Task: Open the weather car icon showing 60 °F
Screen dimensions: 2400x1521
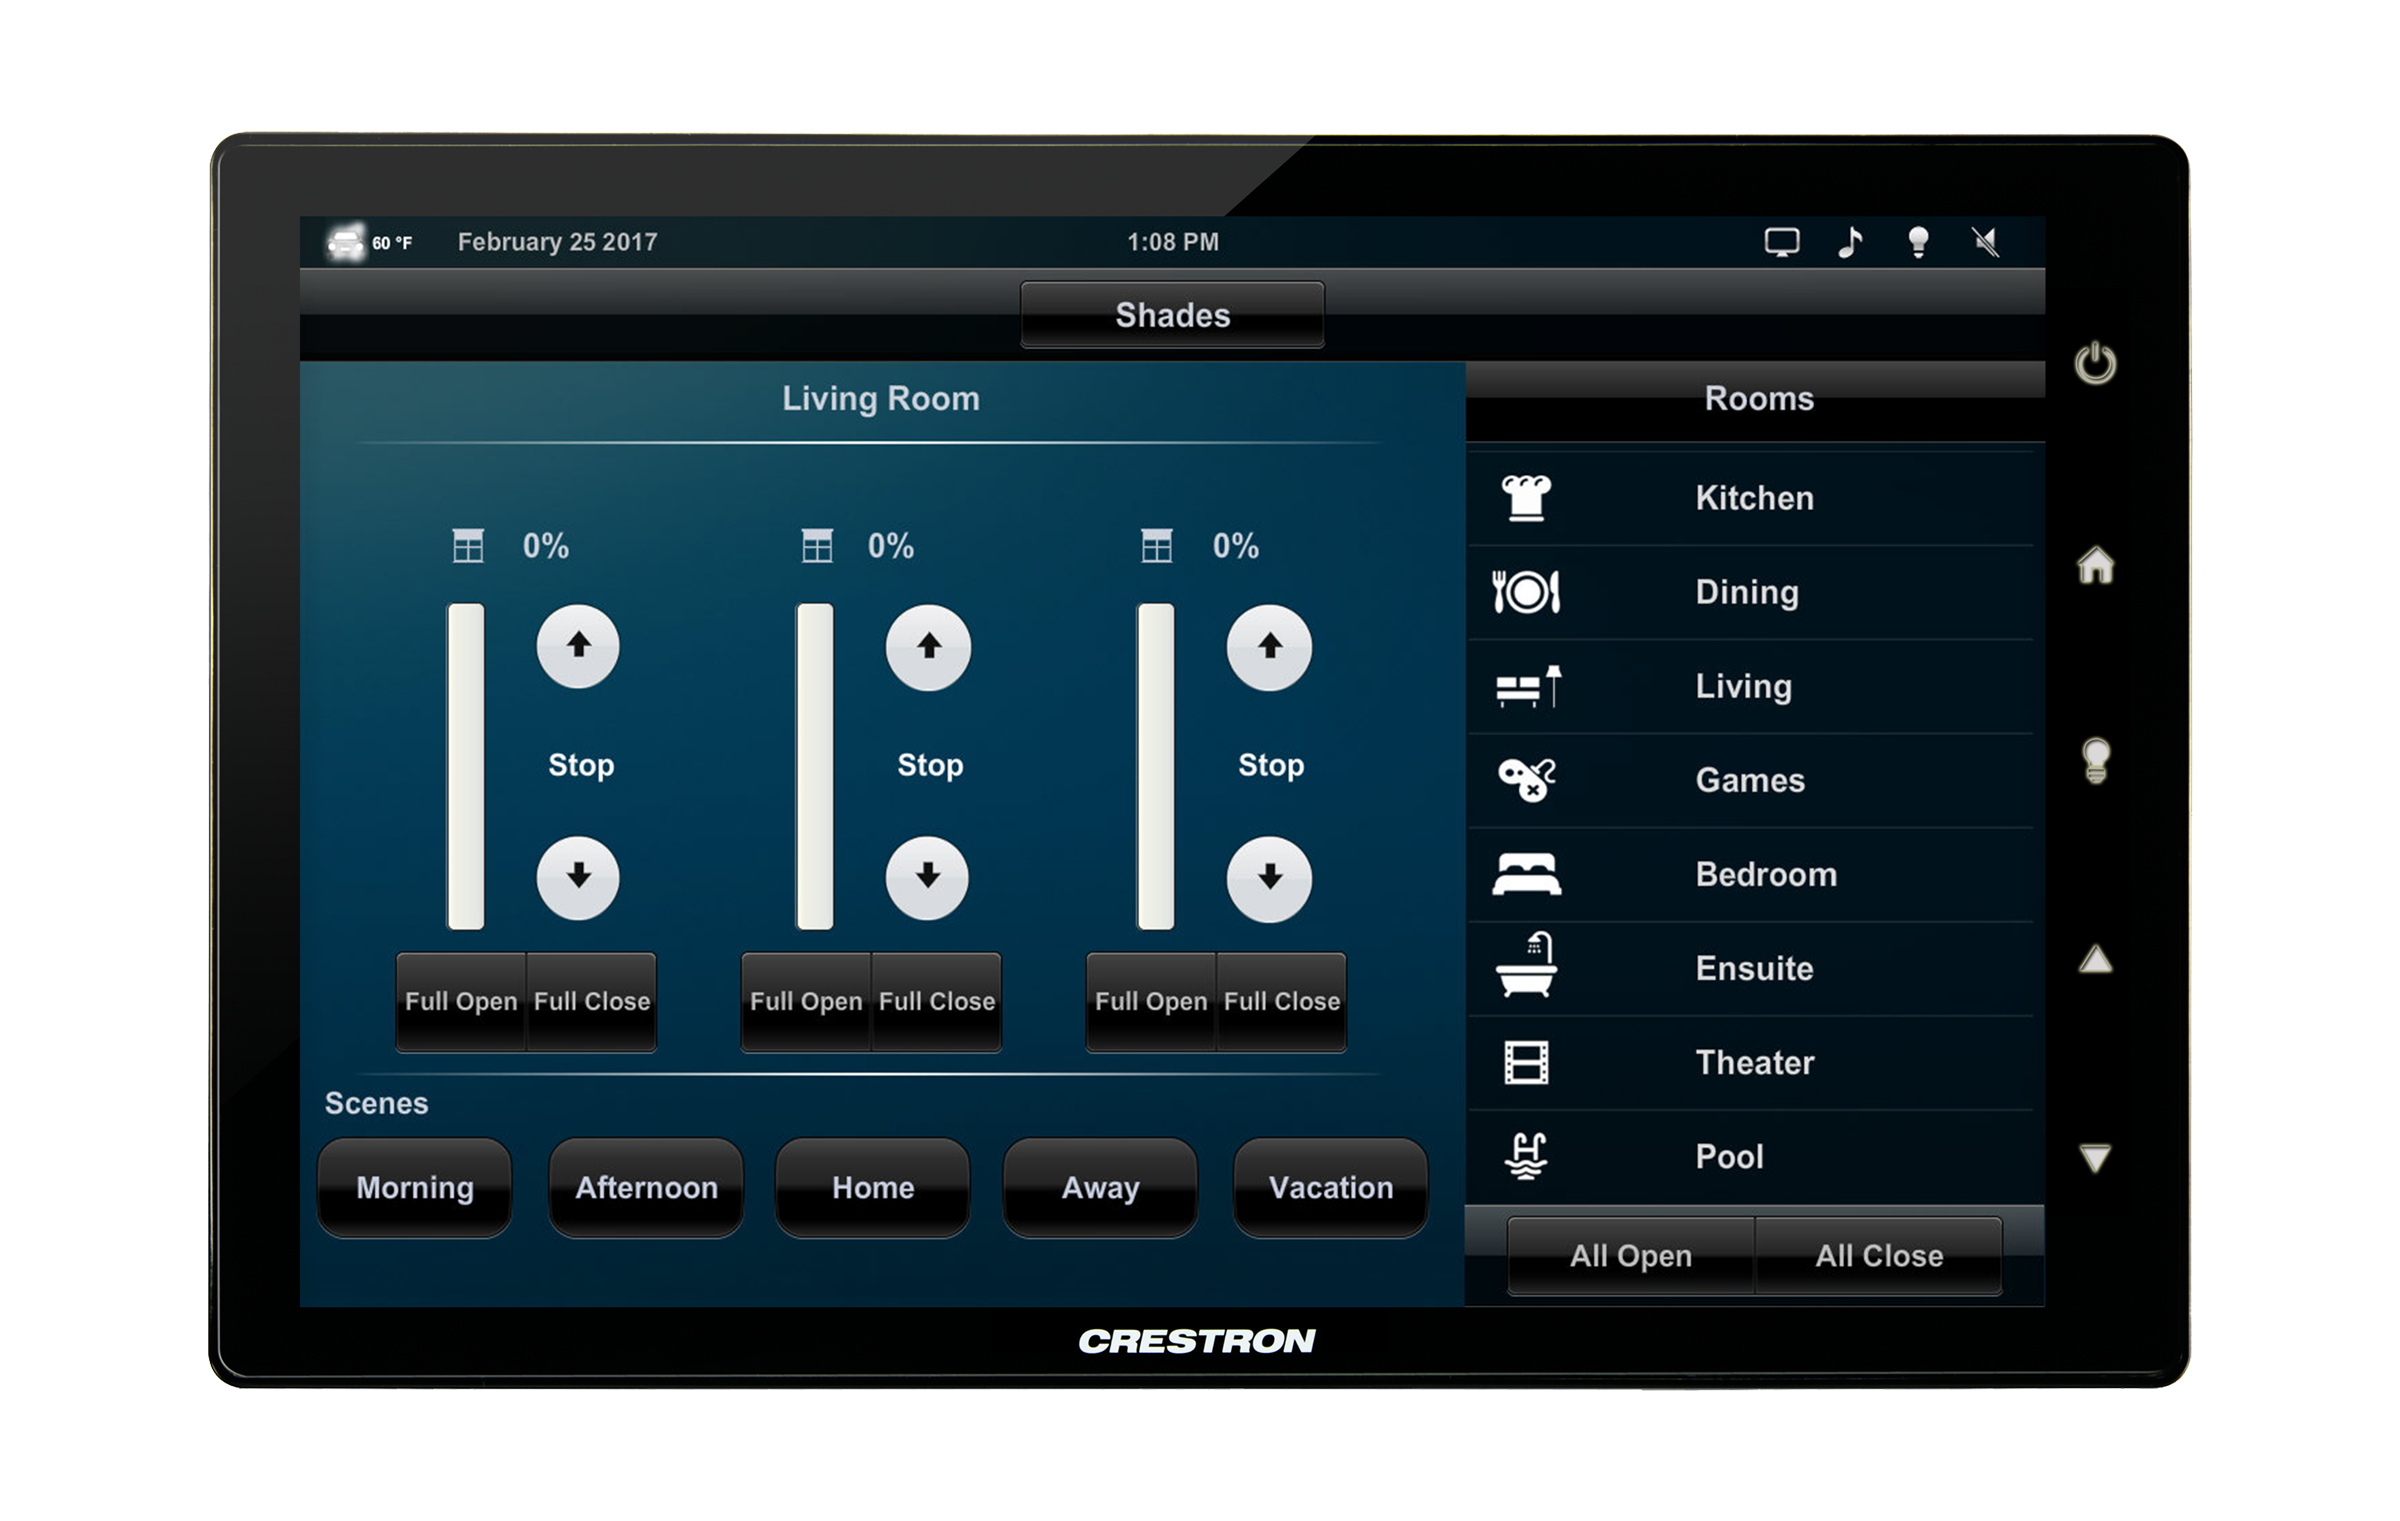Action: tap(346, 242)
